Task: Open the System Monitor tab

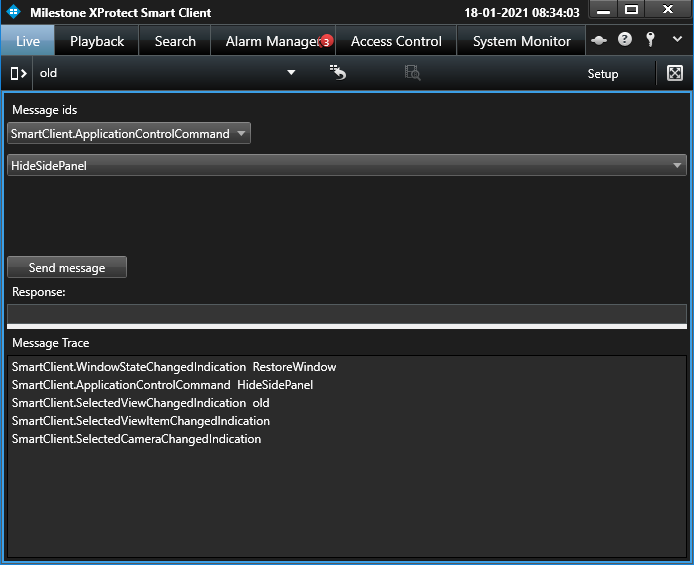Action: point(521,41)
